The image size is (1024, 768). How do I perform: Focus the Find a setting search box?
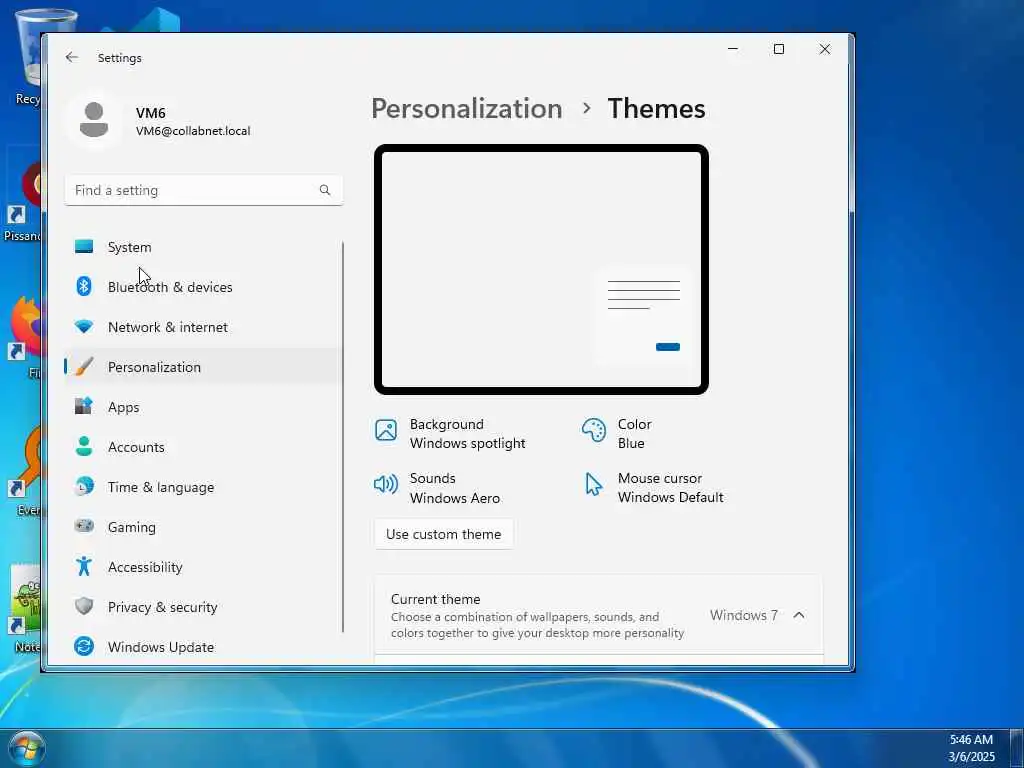(x=204, y=190)
